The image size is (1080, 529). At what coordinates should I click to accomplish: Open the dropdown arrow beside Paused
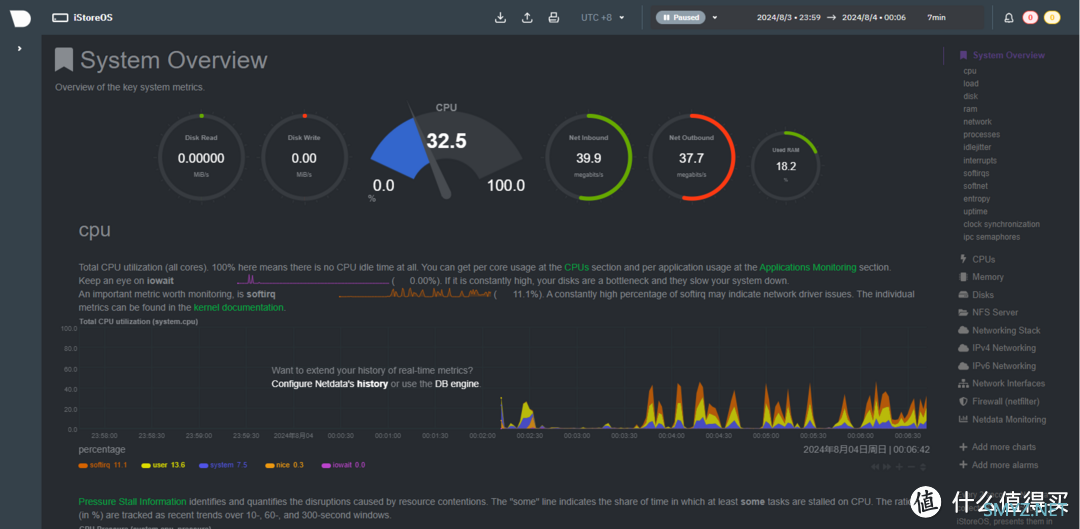(x=715, y=18)
